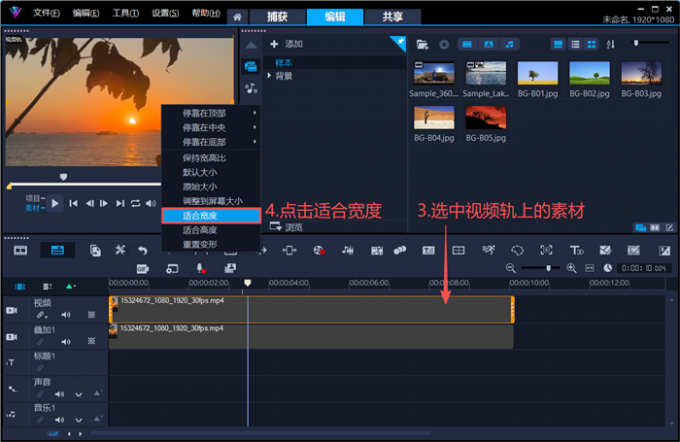Toggle show audio files filter in library
Image resolution: width=680 pixels, height=442 pixels.
pyautogui.click(x=510, y=44)
